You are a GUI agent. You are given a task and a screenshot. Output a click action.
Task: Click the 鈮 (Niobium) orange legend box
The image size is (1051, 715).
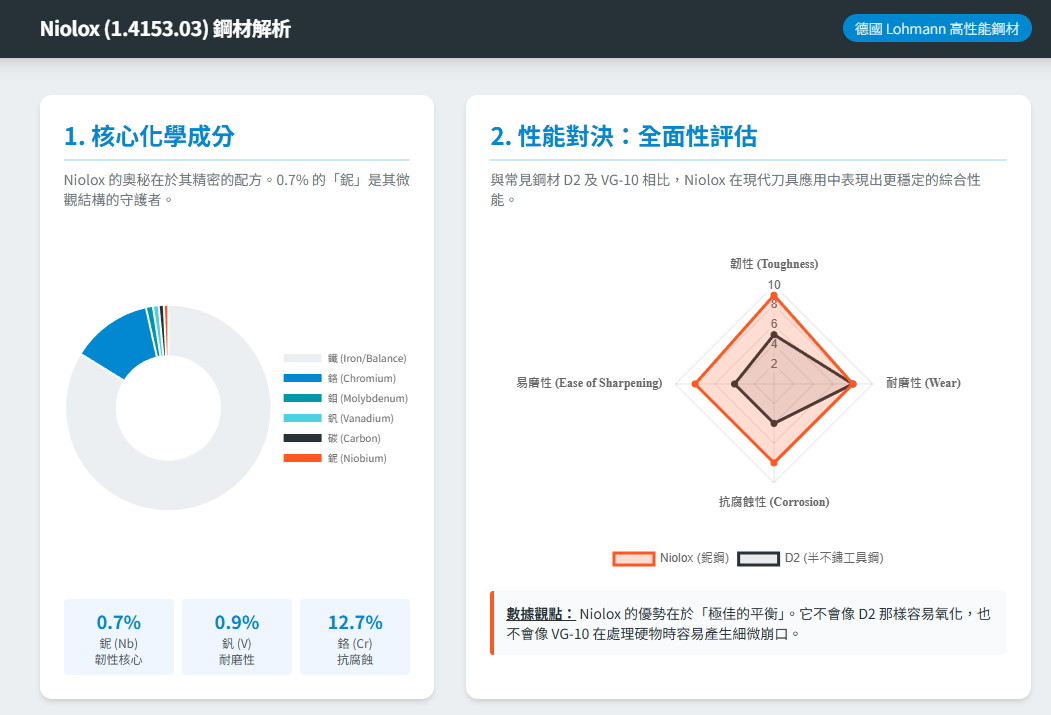303,458
